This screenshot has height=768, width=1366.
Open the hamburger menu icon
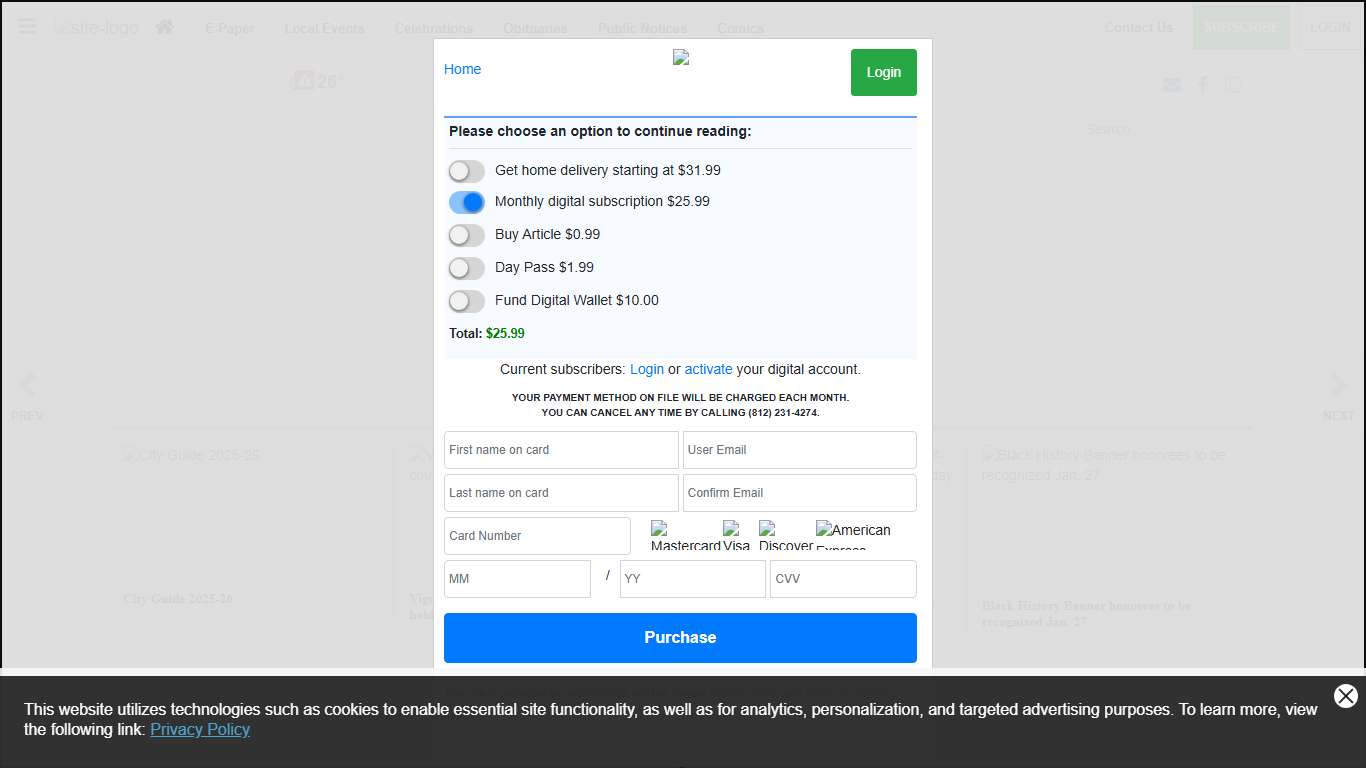[27, 27]
